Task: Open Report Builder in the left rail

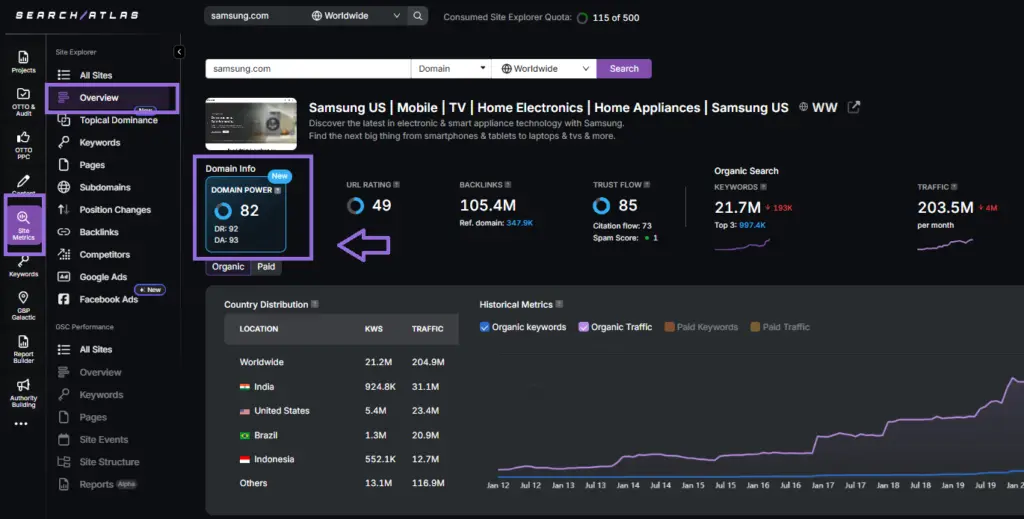Action: pos(24,349)
